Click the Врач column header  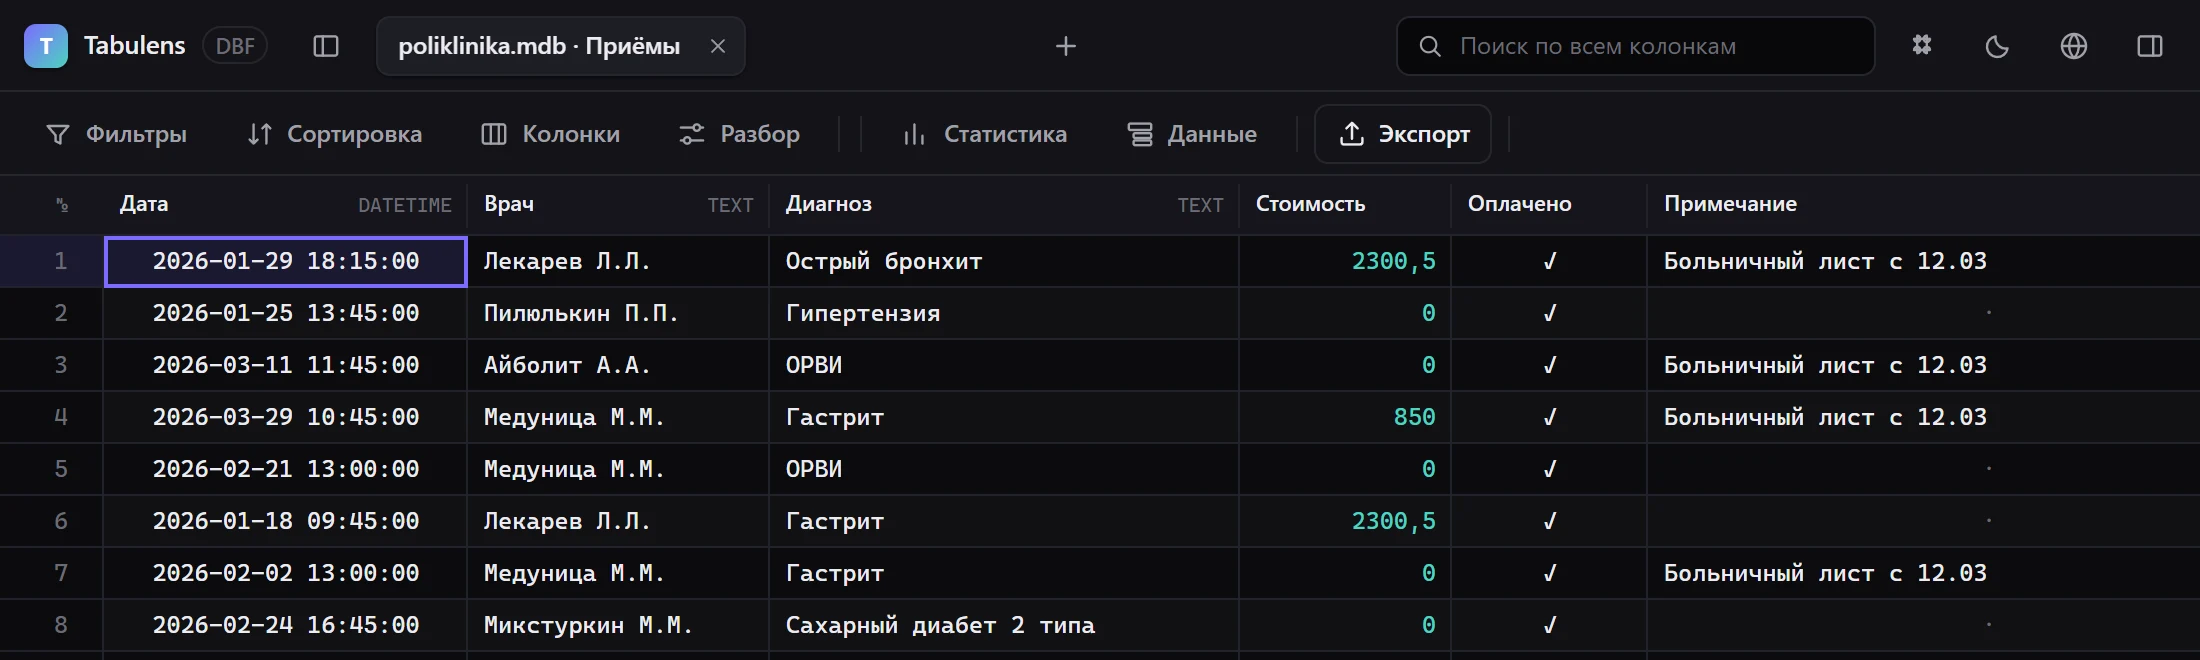tap(618, 205)
